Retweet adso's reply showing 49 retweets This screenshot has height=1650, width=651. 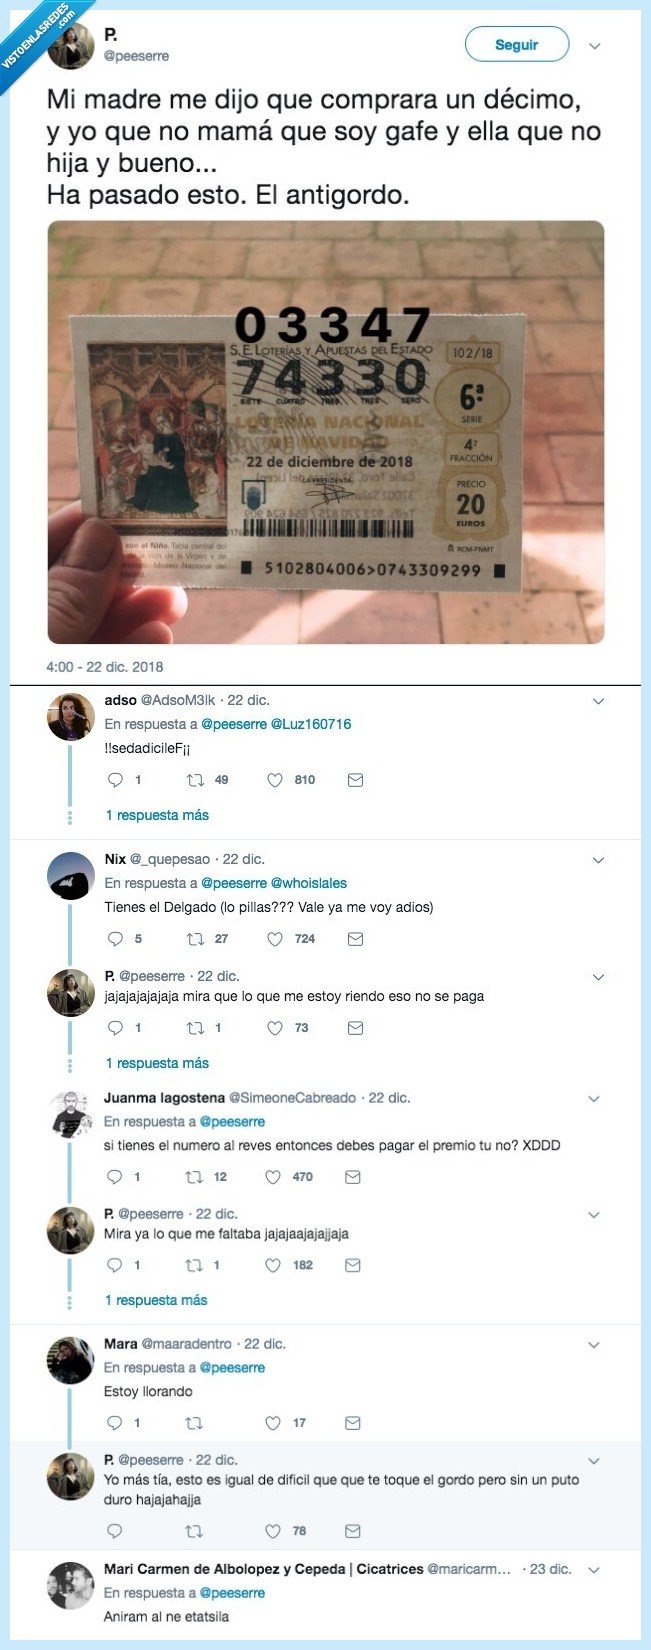195,780
